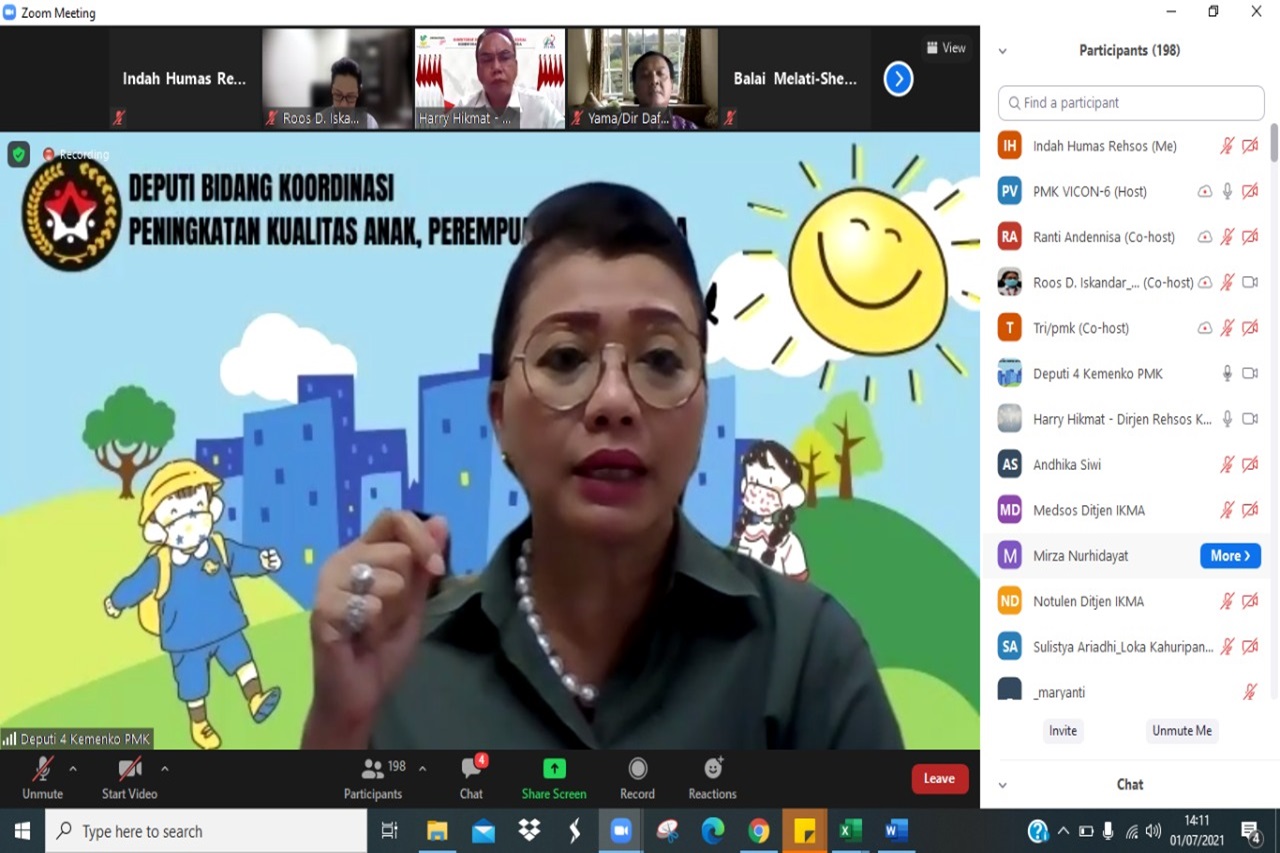Open the Participants panel button
Viewport: 1280px width, 853px height.
coord(373,778)
